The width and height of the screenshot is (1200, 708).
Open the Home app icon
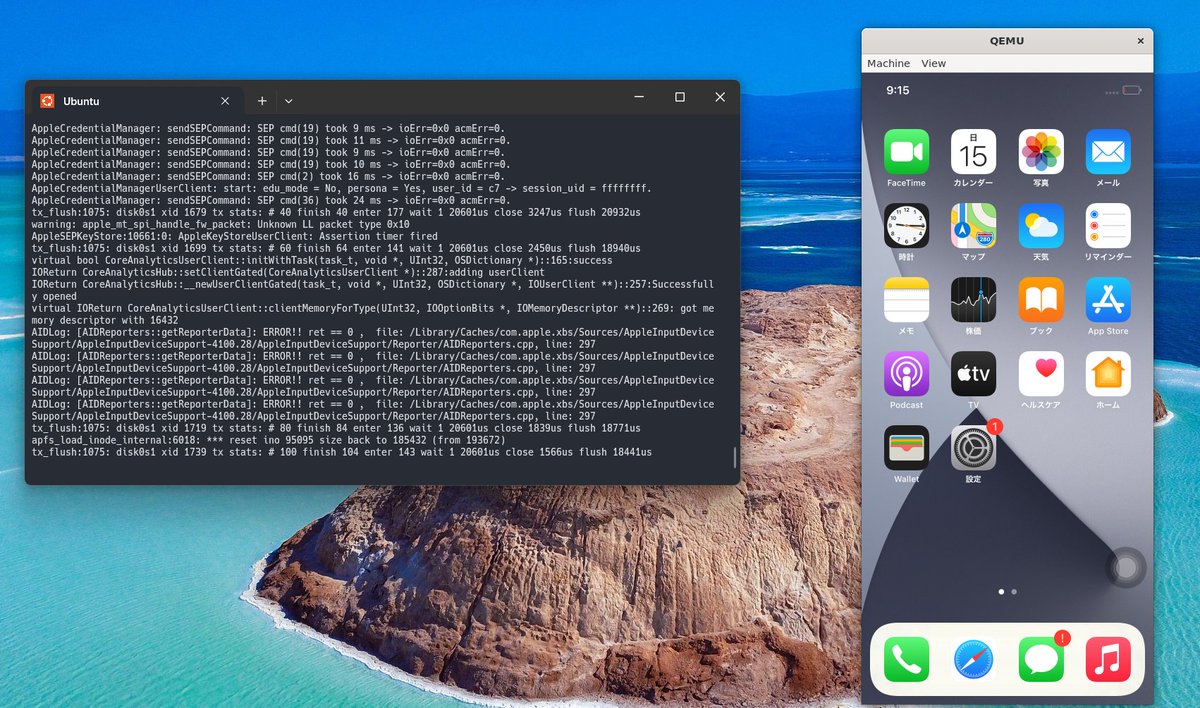click(x=1108, y=374)
